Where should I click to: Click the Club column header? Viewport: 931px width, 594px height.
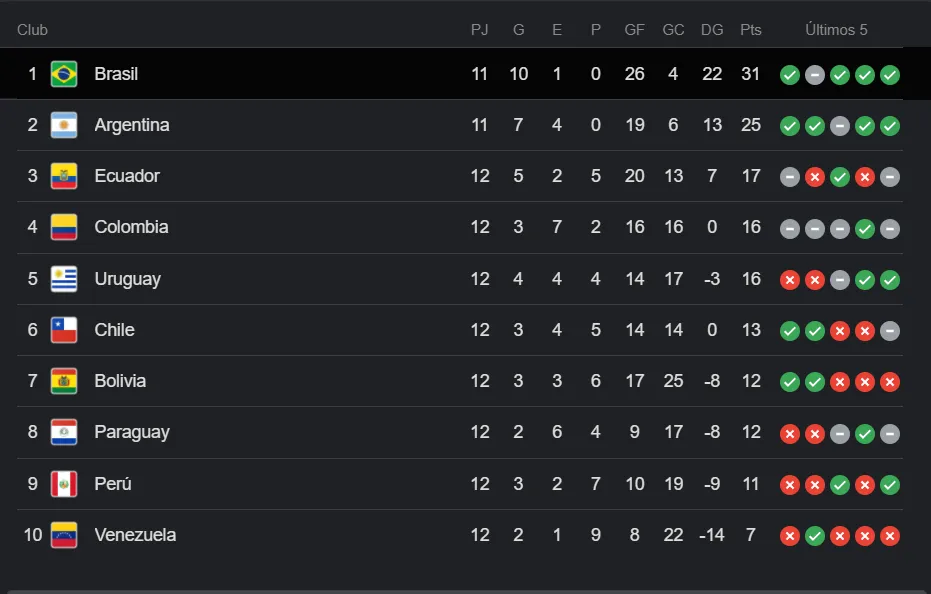tap(32, 30)
